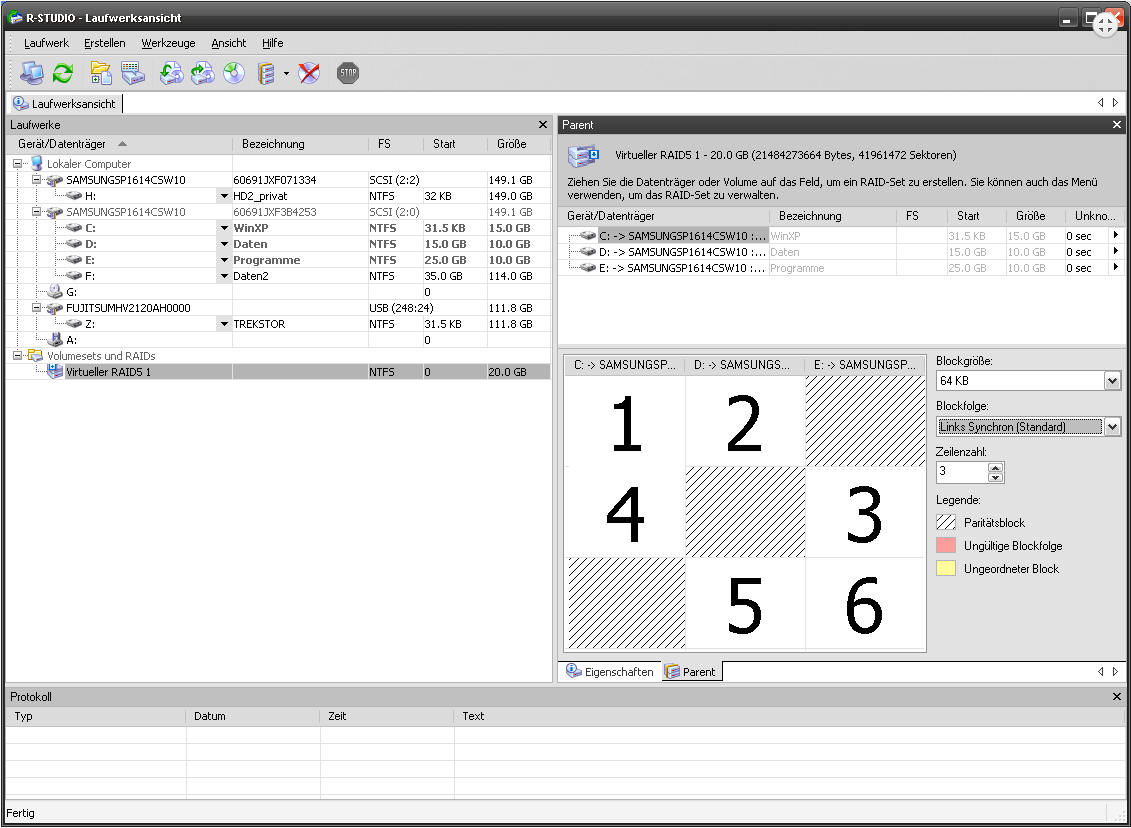Open the Blockfolge combo box
This screenshot has height=828, width=1131.
pyautogui.click(x=1112, y=427)
